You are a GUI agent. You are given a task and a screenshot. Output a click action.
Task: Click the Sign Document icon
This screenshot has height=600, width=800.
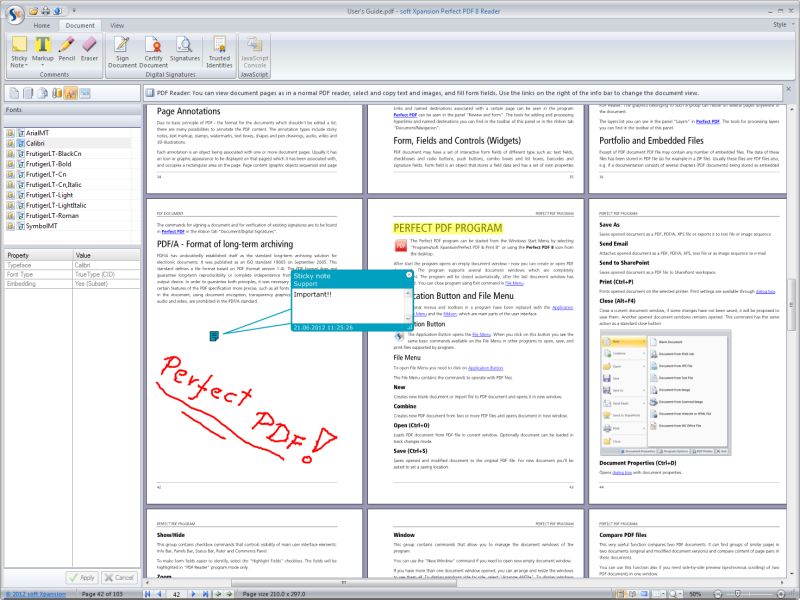pos(122,45)
